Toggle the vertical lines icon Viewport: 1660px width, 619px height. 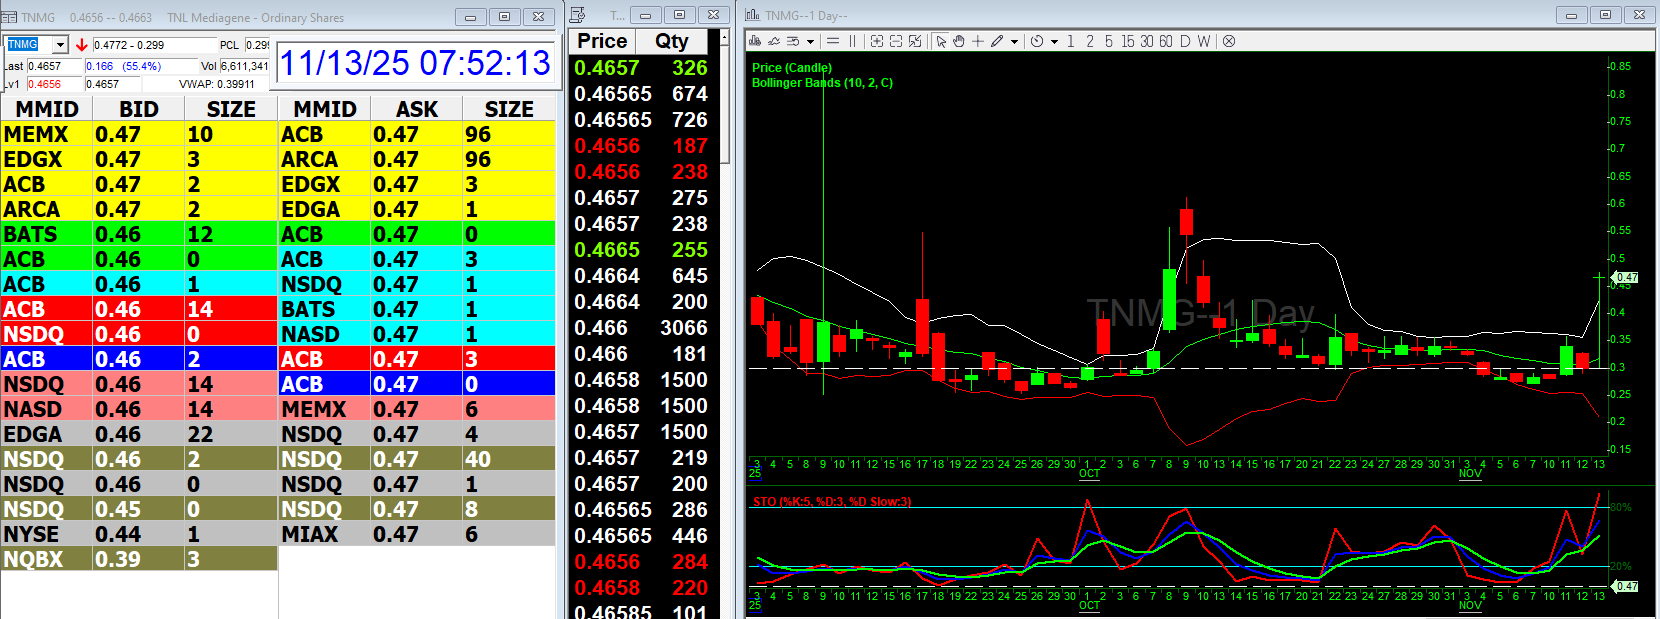pyautogui.click(x=852, y=41)
